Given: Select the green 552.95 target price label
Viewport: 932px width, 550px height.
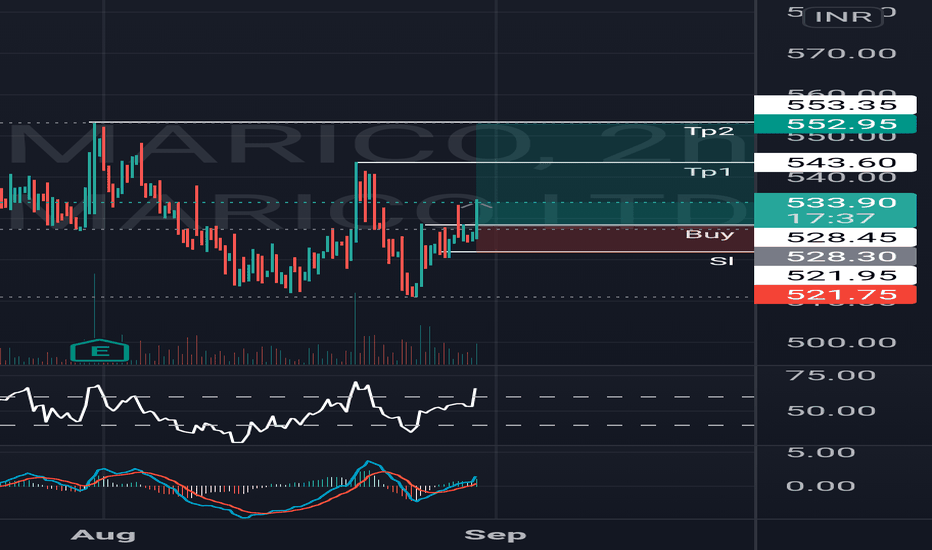Looking at the screenshot, I should click(x=835, y=124).
